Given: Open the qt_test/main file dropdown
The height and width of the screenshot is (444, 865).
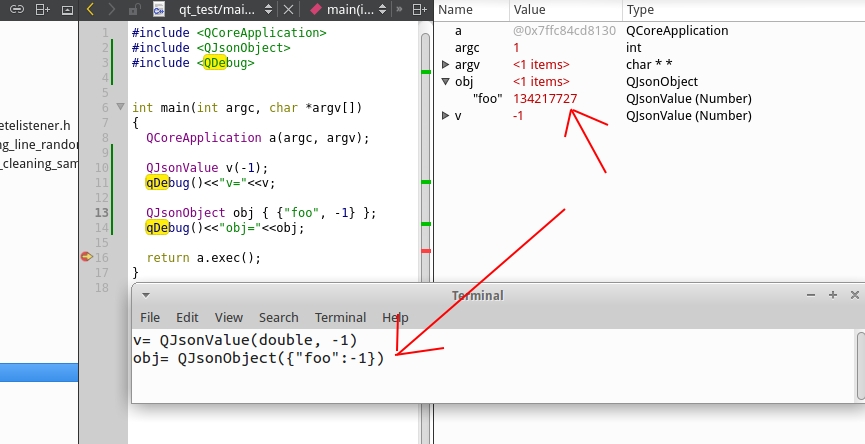Looking at the screenshot, I should (267, 9).
